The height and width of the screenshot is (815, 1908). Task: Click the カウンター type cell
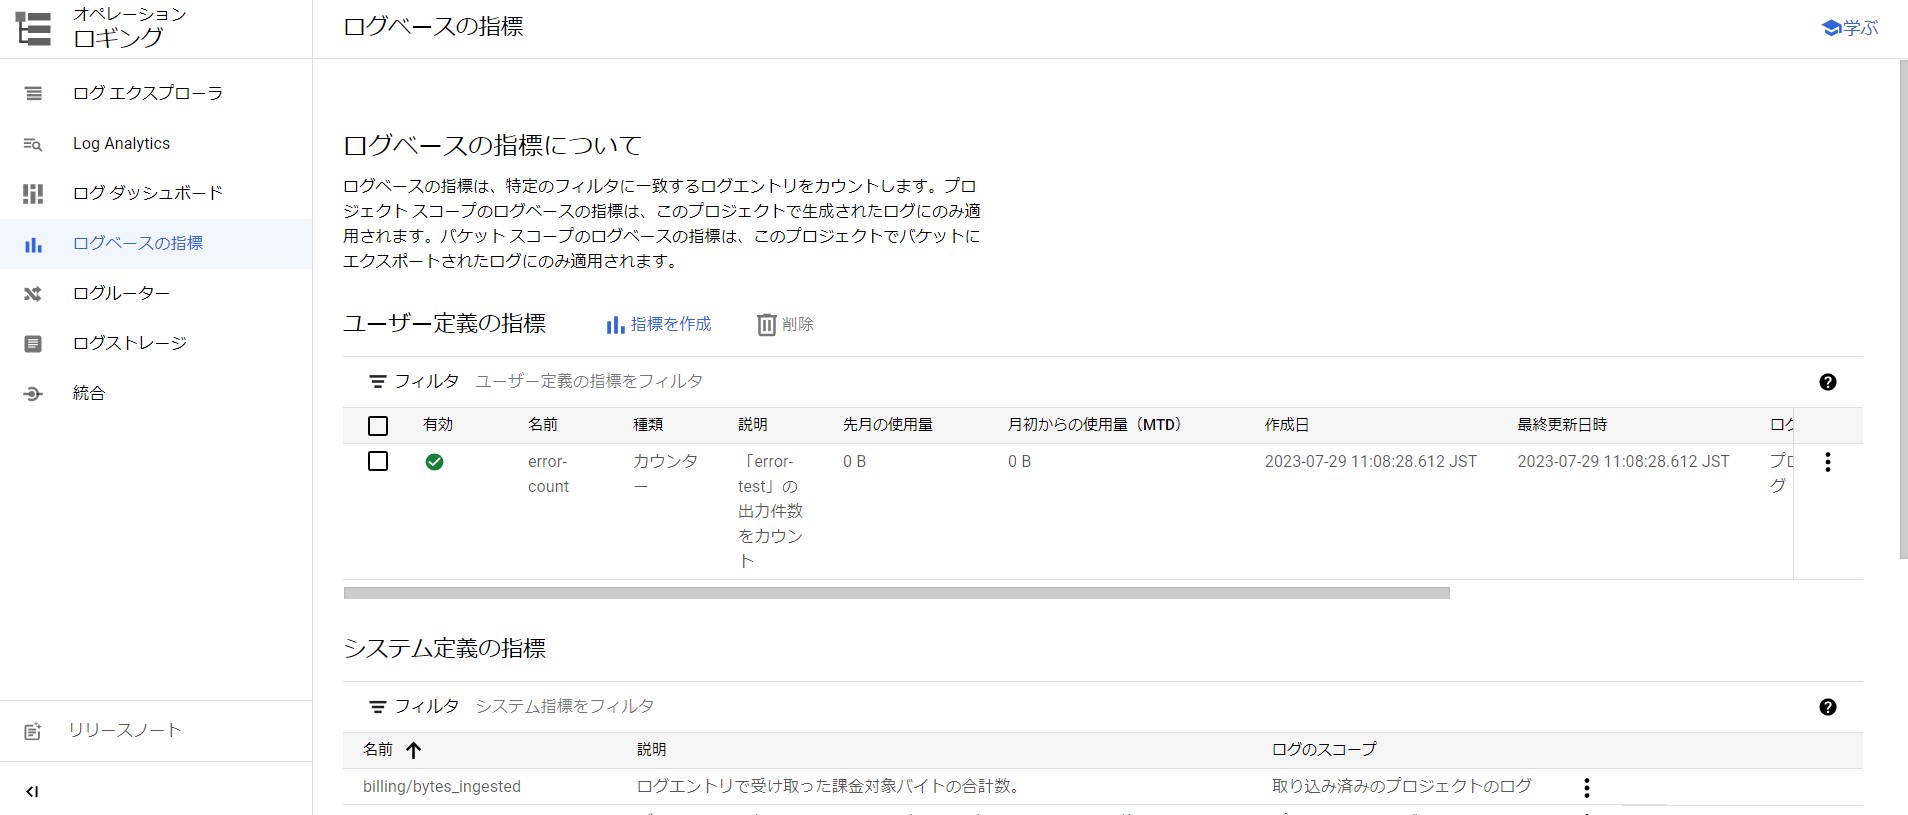point(665,474)
